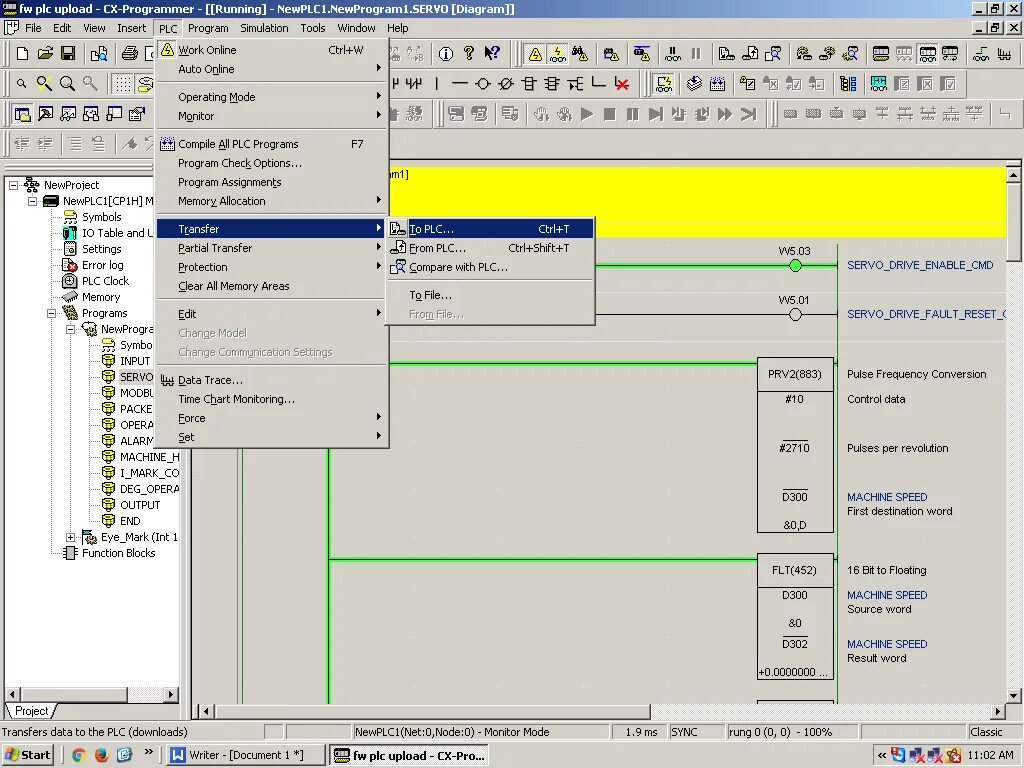Viewport: 1024px width, 768px height.
Task: Select Error log in project tree
Action: point(102,265)
